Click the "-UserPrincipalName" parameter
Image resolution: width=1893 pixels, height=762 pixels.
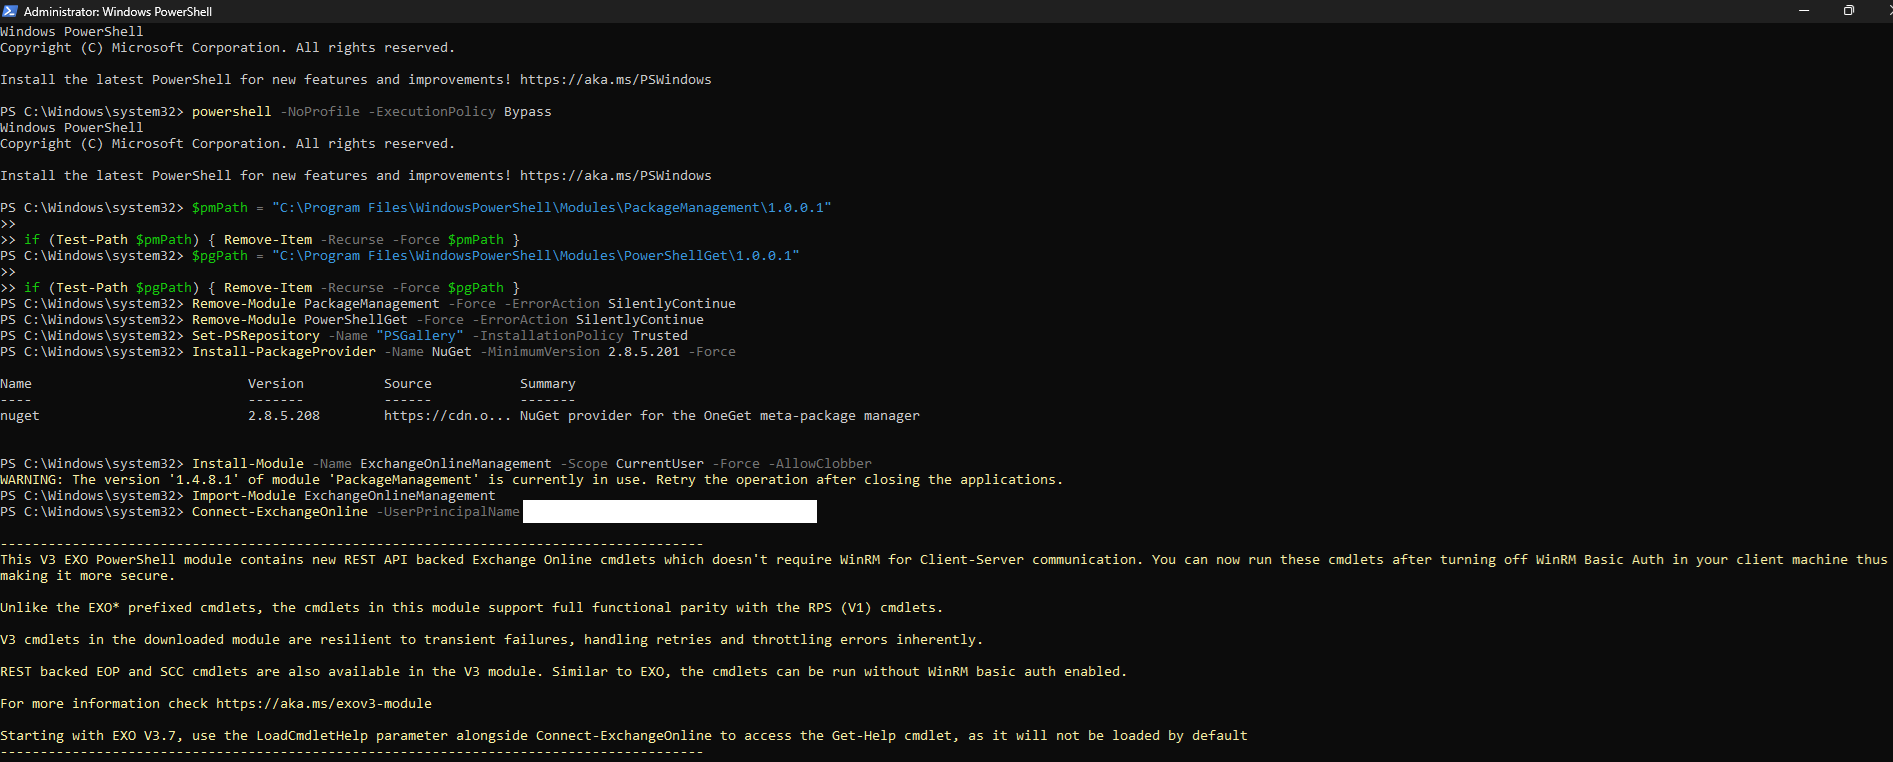tap(448, 512)
